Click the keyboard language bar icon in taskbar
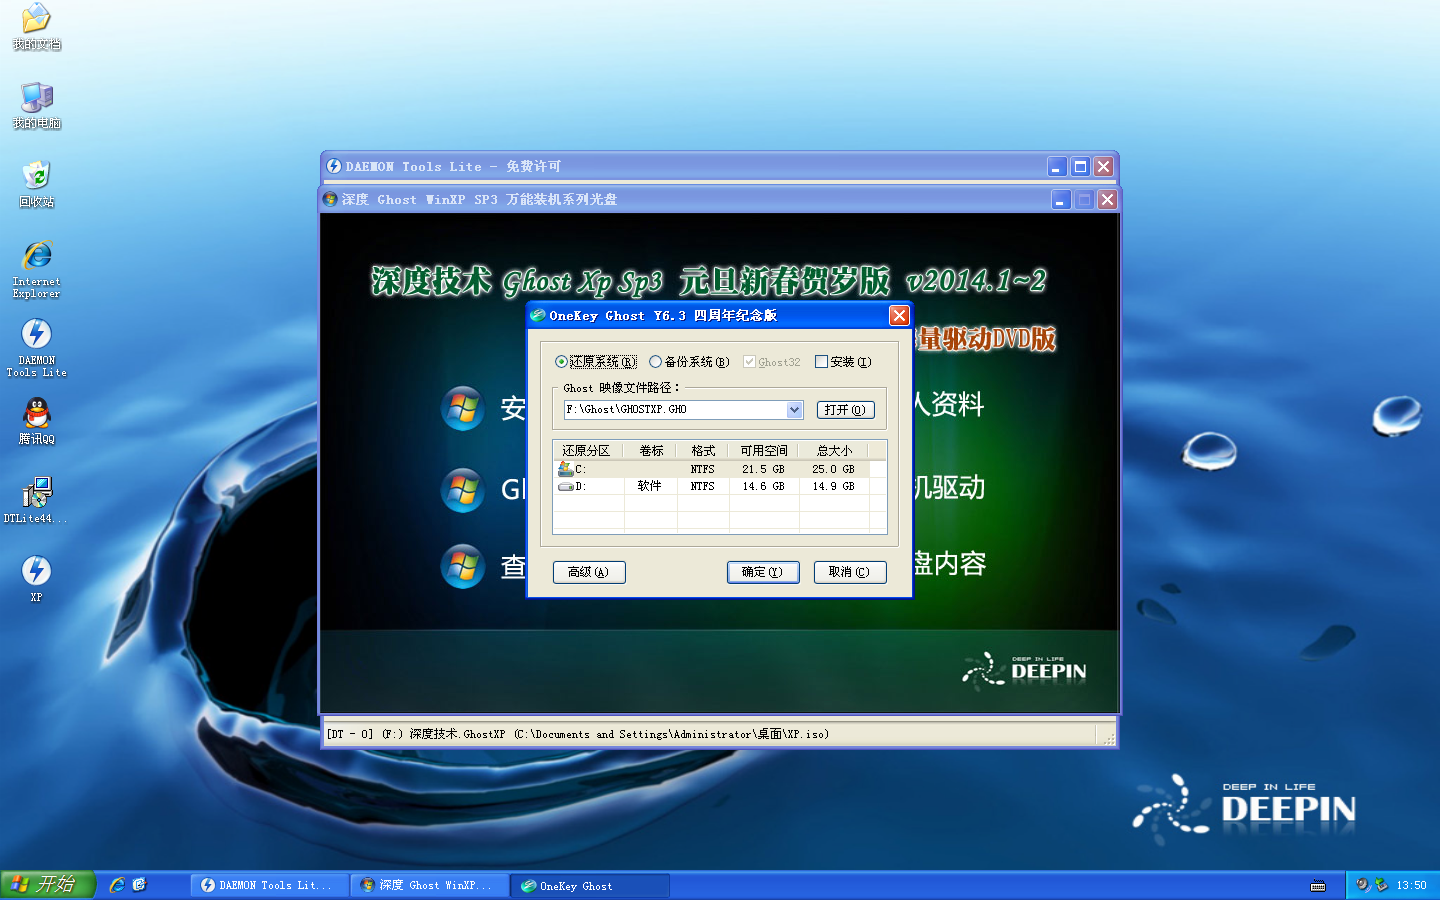The image size is (1440, 900). [1318, 886]
